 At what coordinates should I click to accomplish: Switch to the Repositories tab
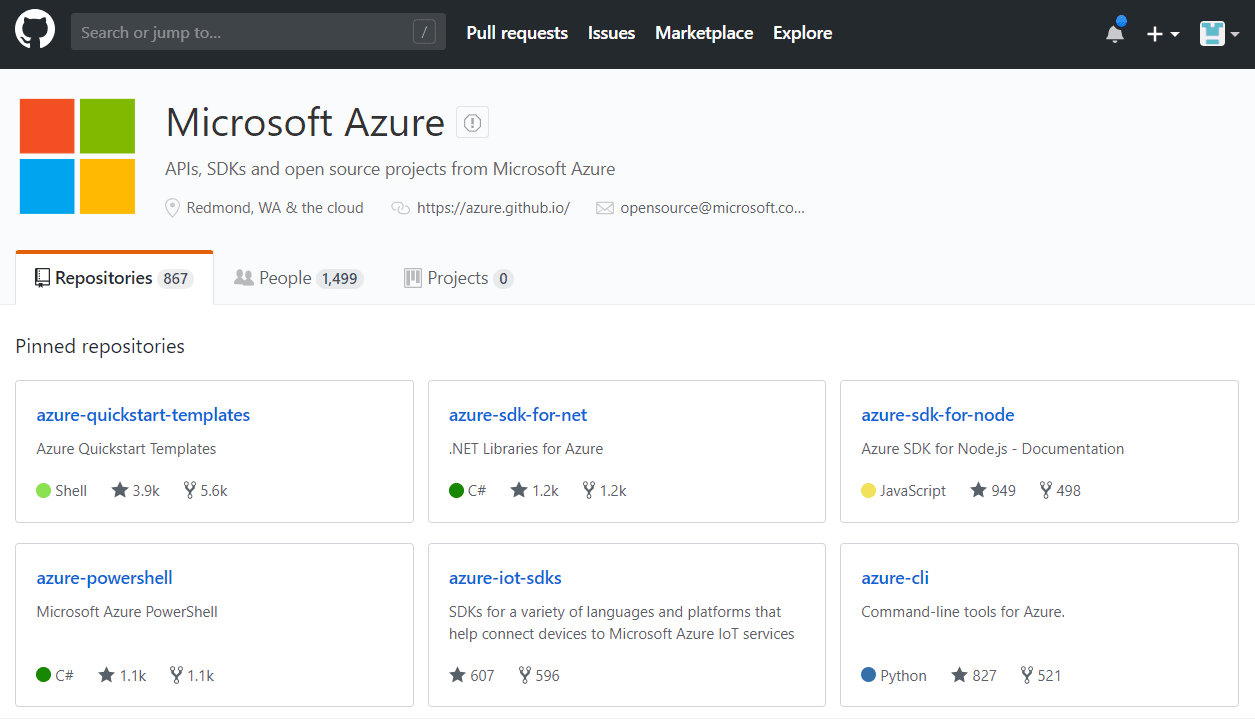pyautogui.click(x=114, y=278)
